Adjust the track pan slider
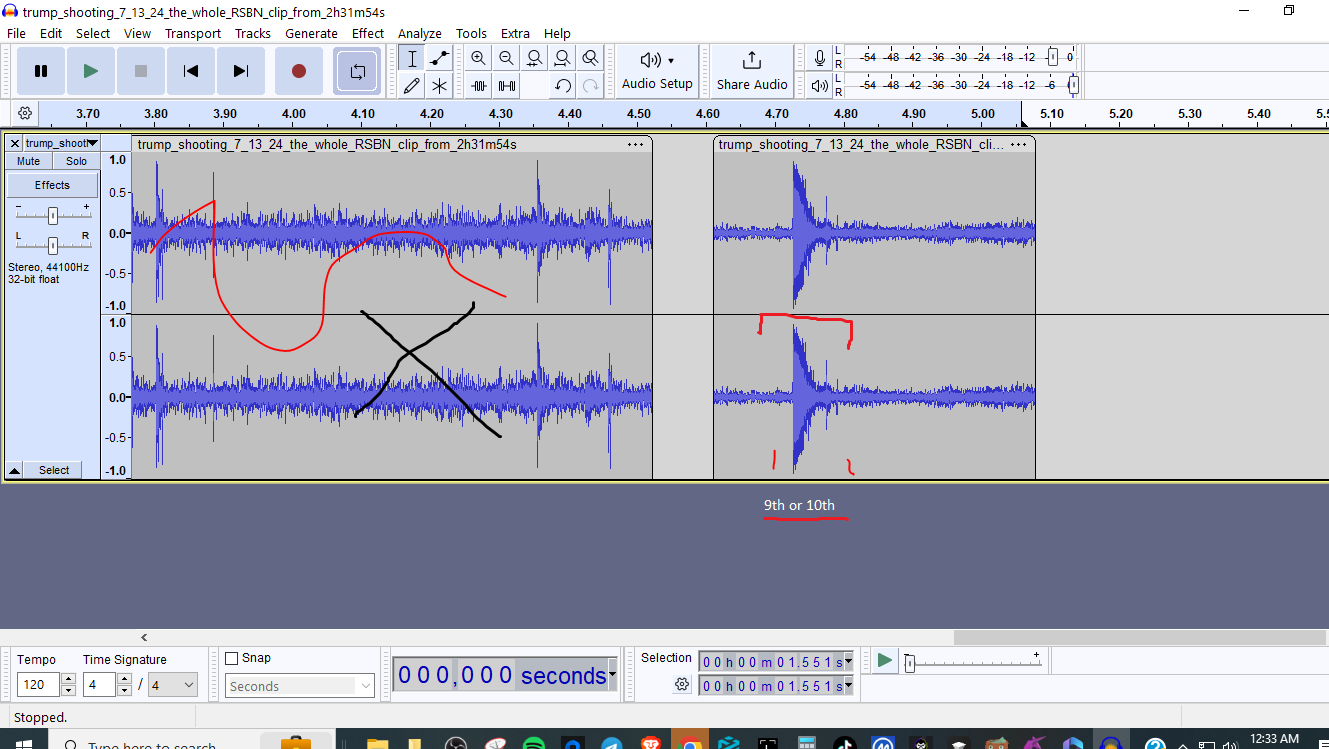The height and width of the screenshot is (749, 1329). 53,245
